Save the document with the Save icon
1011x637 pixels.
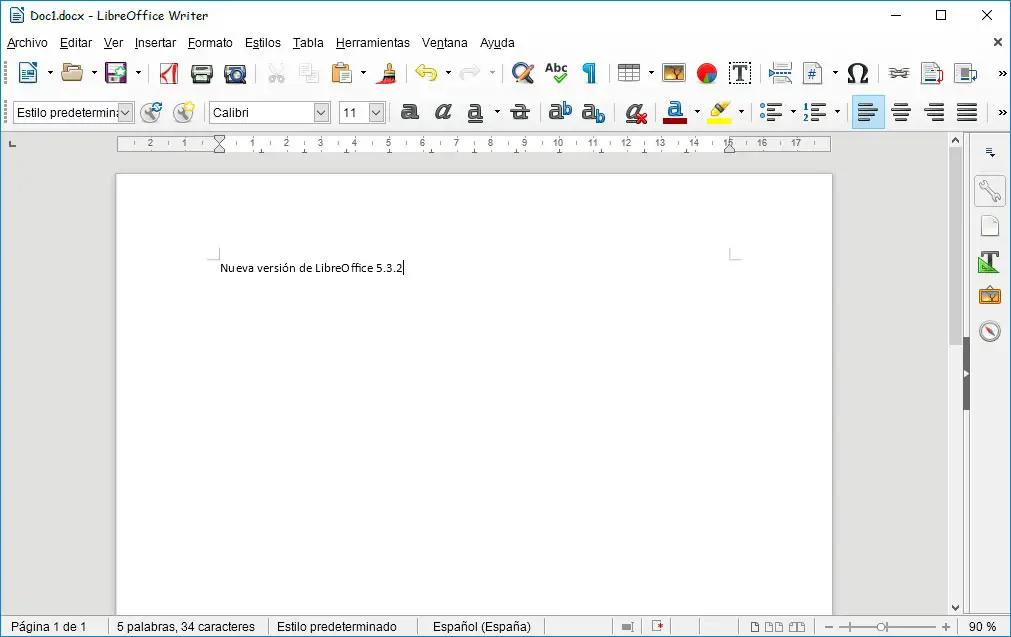(x=116, y=73)
